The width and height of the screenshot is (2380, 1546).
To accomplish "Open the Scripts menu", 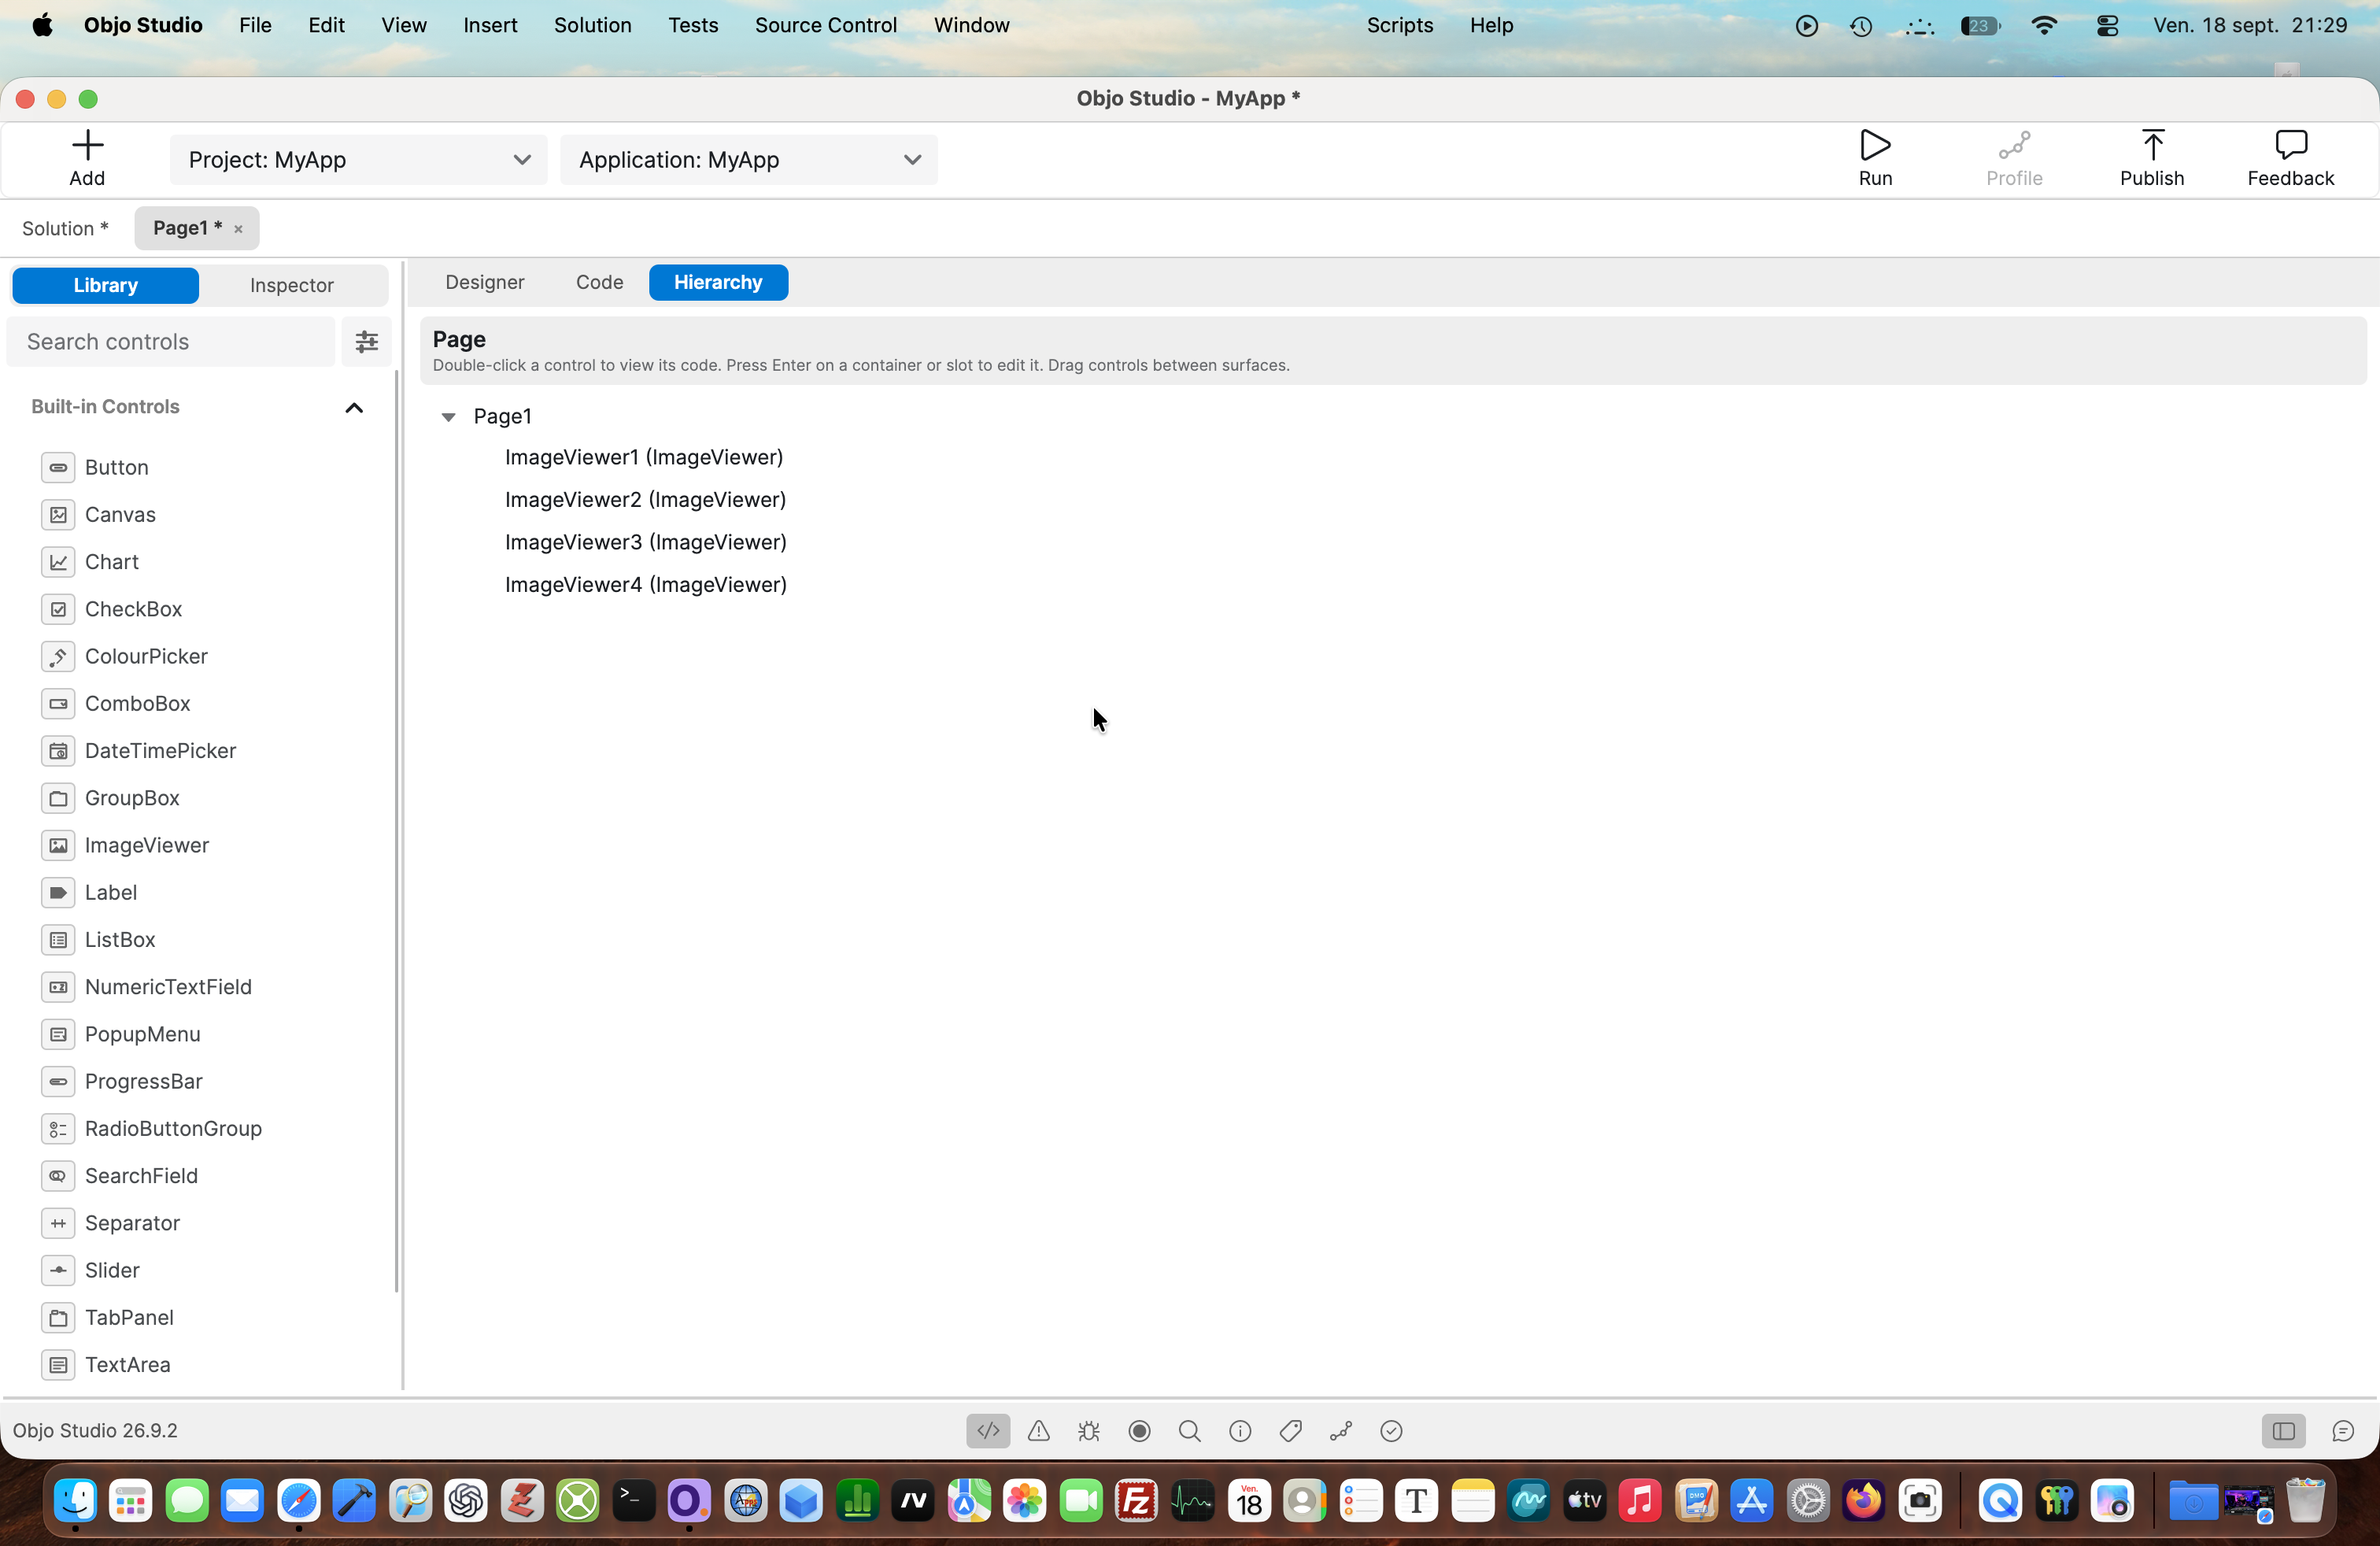I will (x=1400, y=25).
